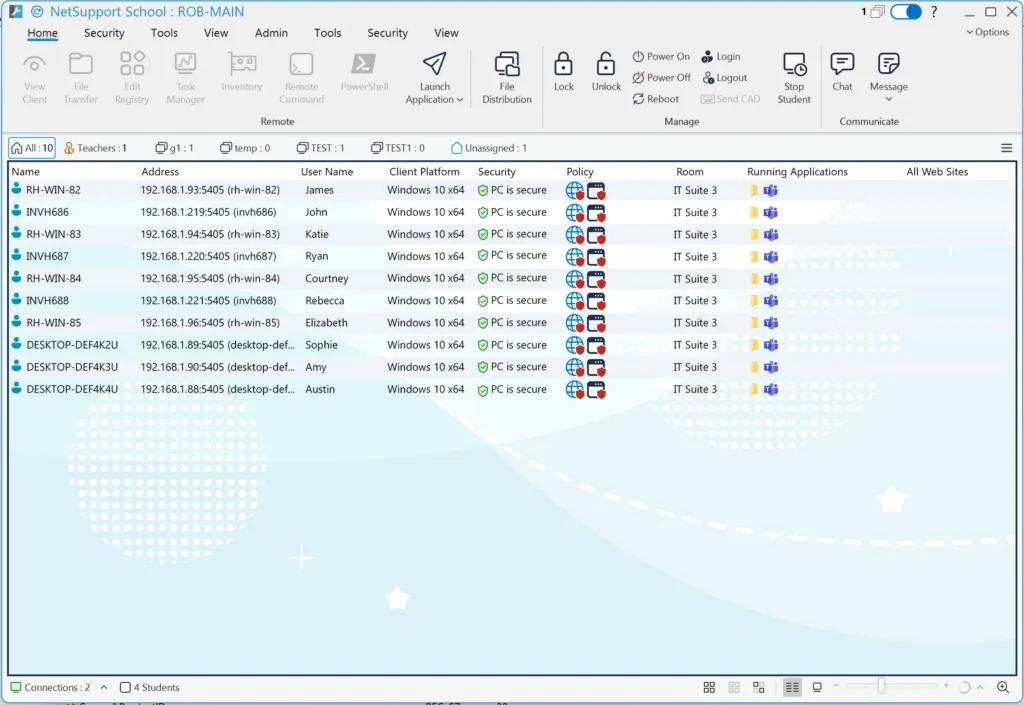Click the Logout button
The height and width of the screenshot is (705, 1024).
[724, 78]
